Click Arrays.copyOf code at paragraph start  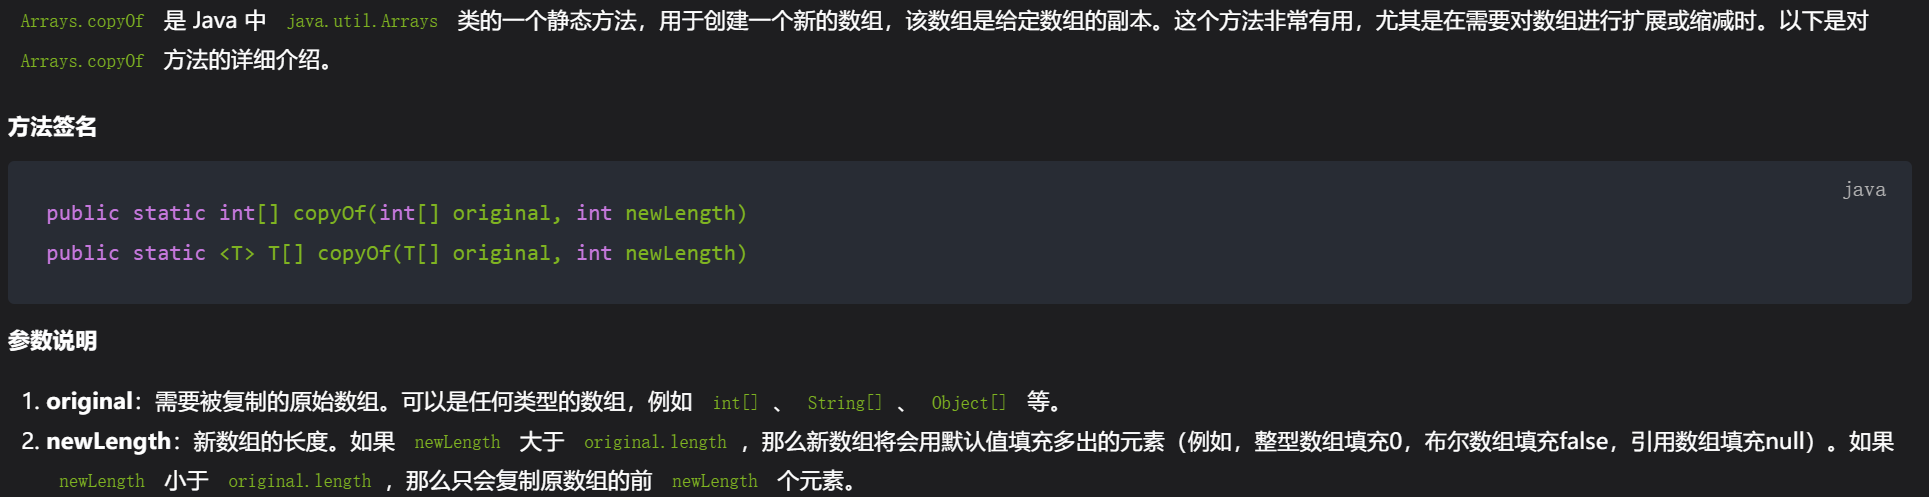(x=82, y=21)
